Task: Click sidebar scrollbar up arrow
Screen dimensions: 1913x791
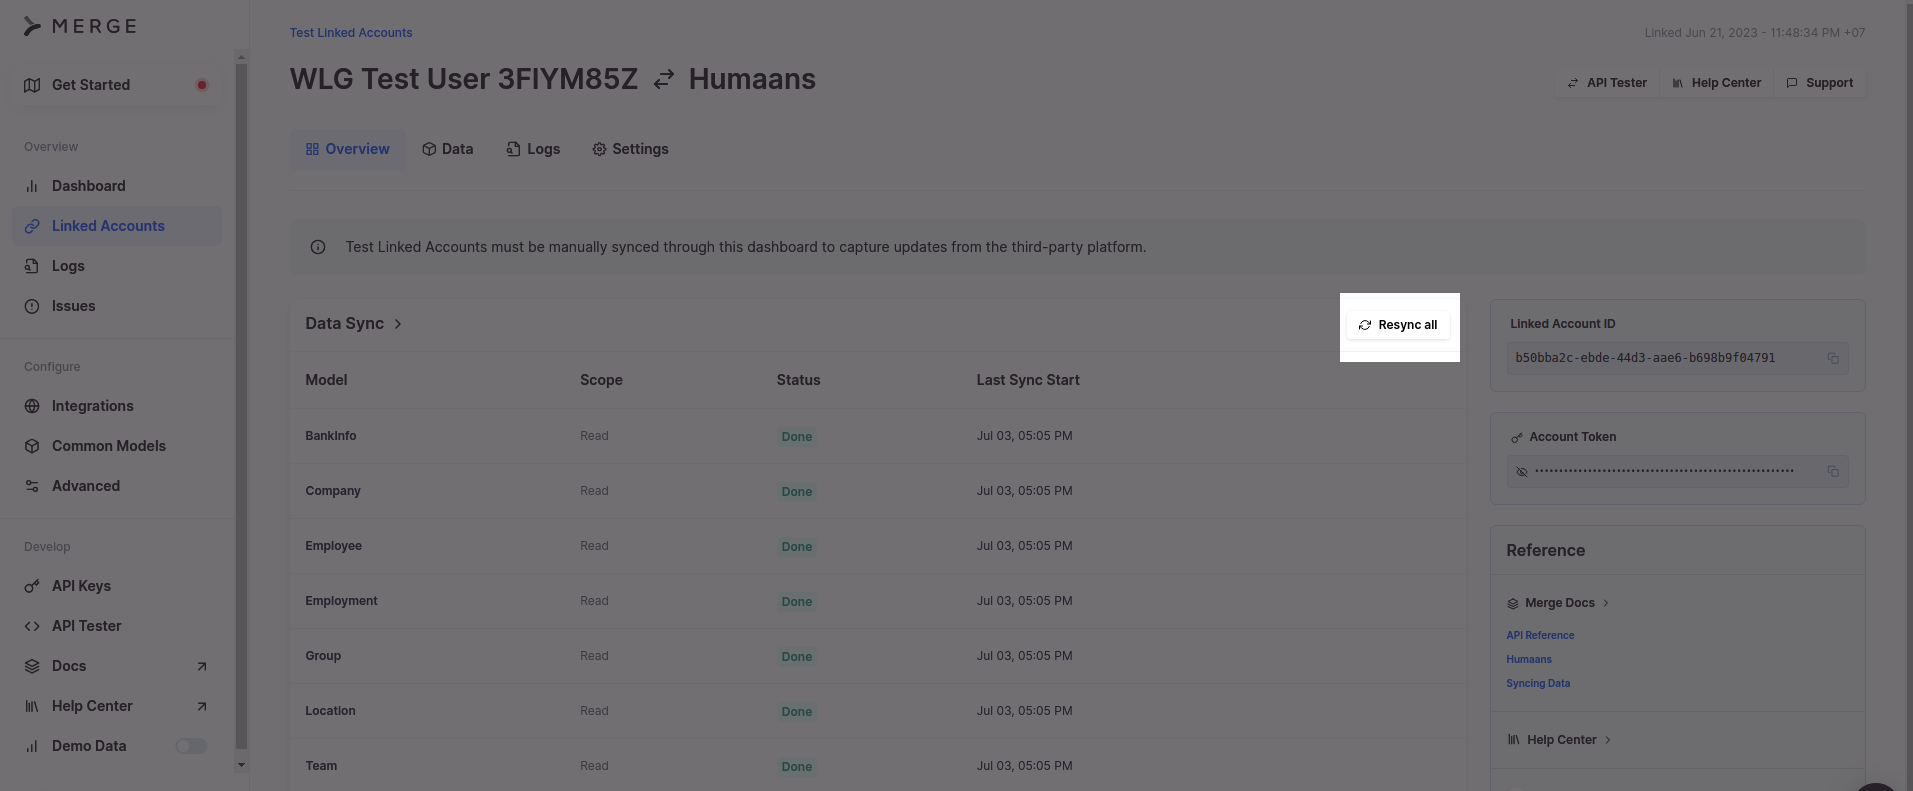Action: point(241,57)
